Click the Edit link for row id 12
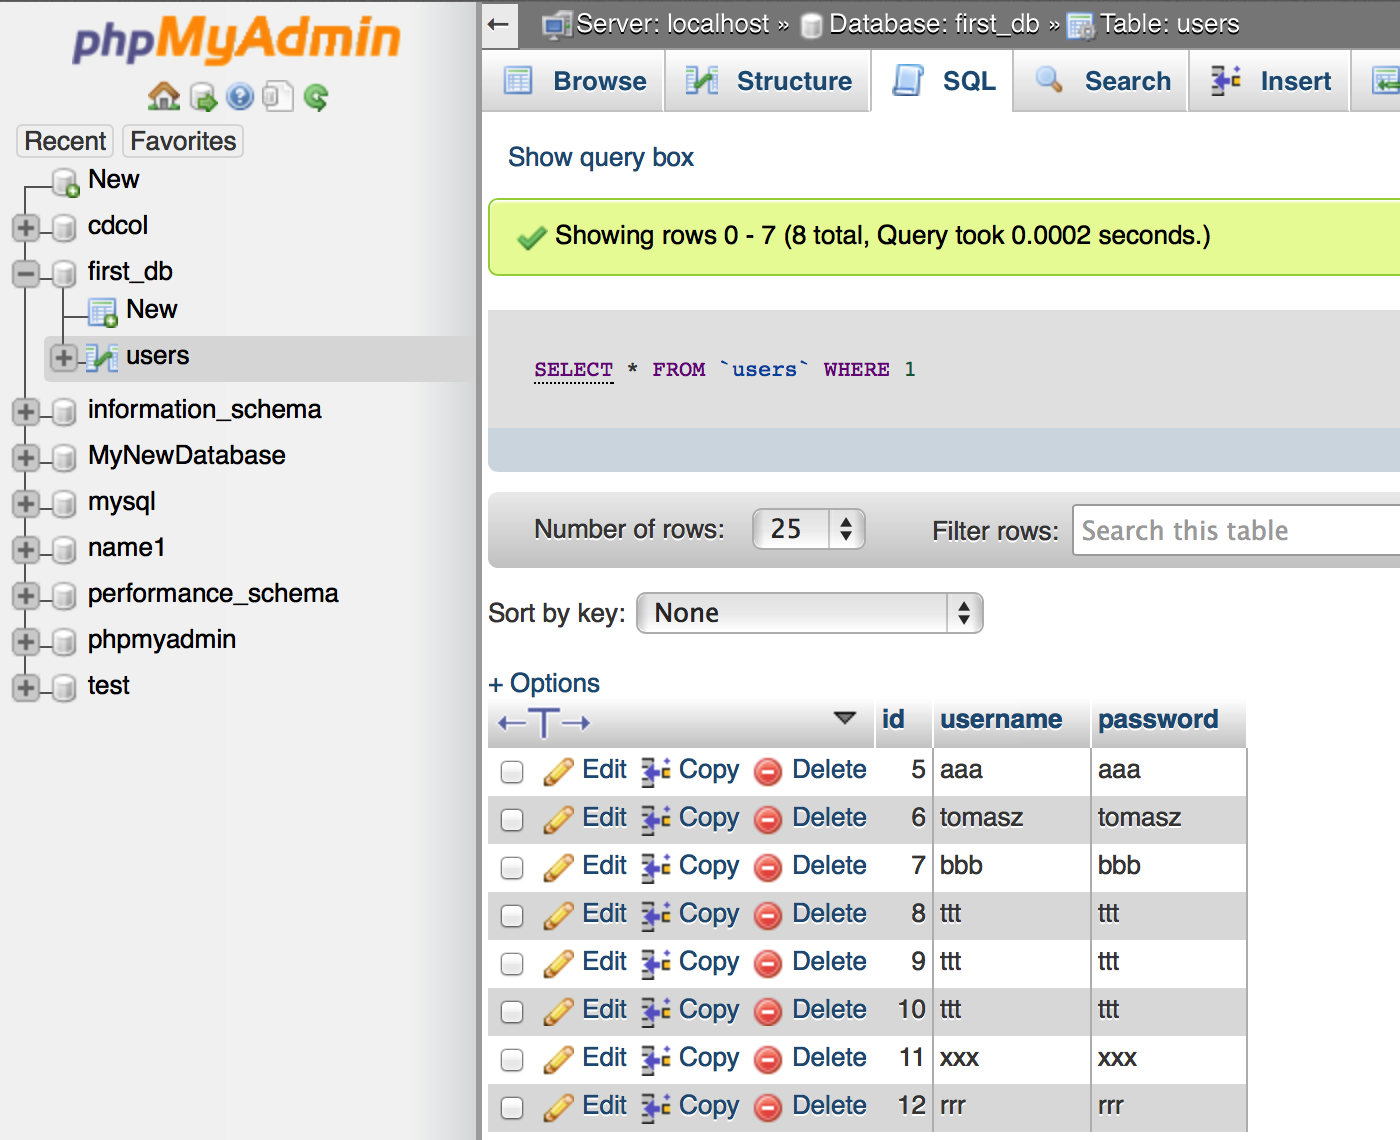This screenshot has width=1400, height=1140. pos(604,1106)
